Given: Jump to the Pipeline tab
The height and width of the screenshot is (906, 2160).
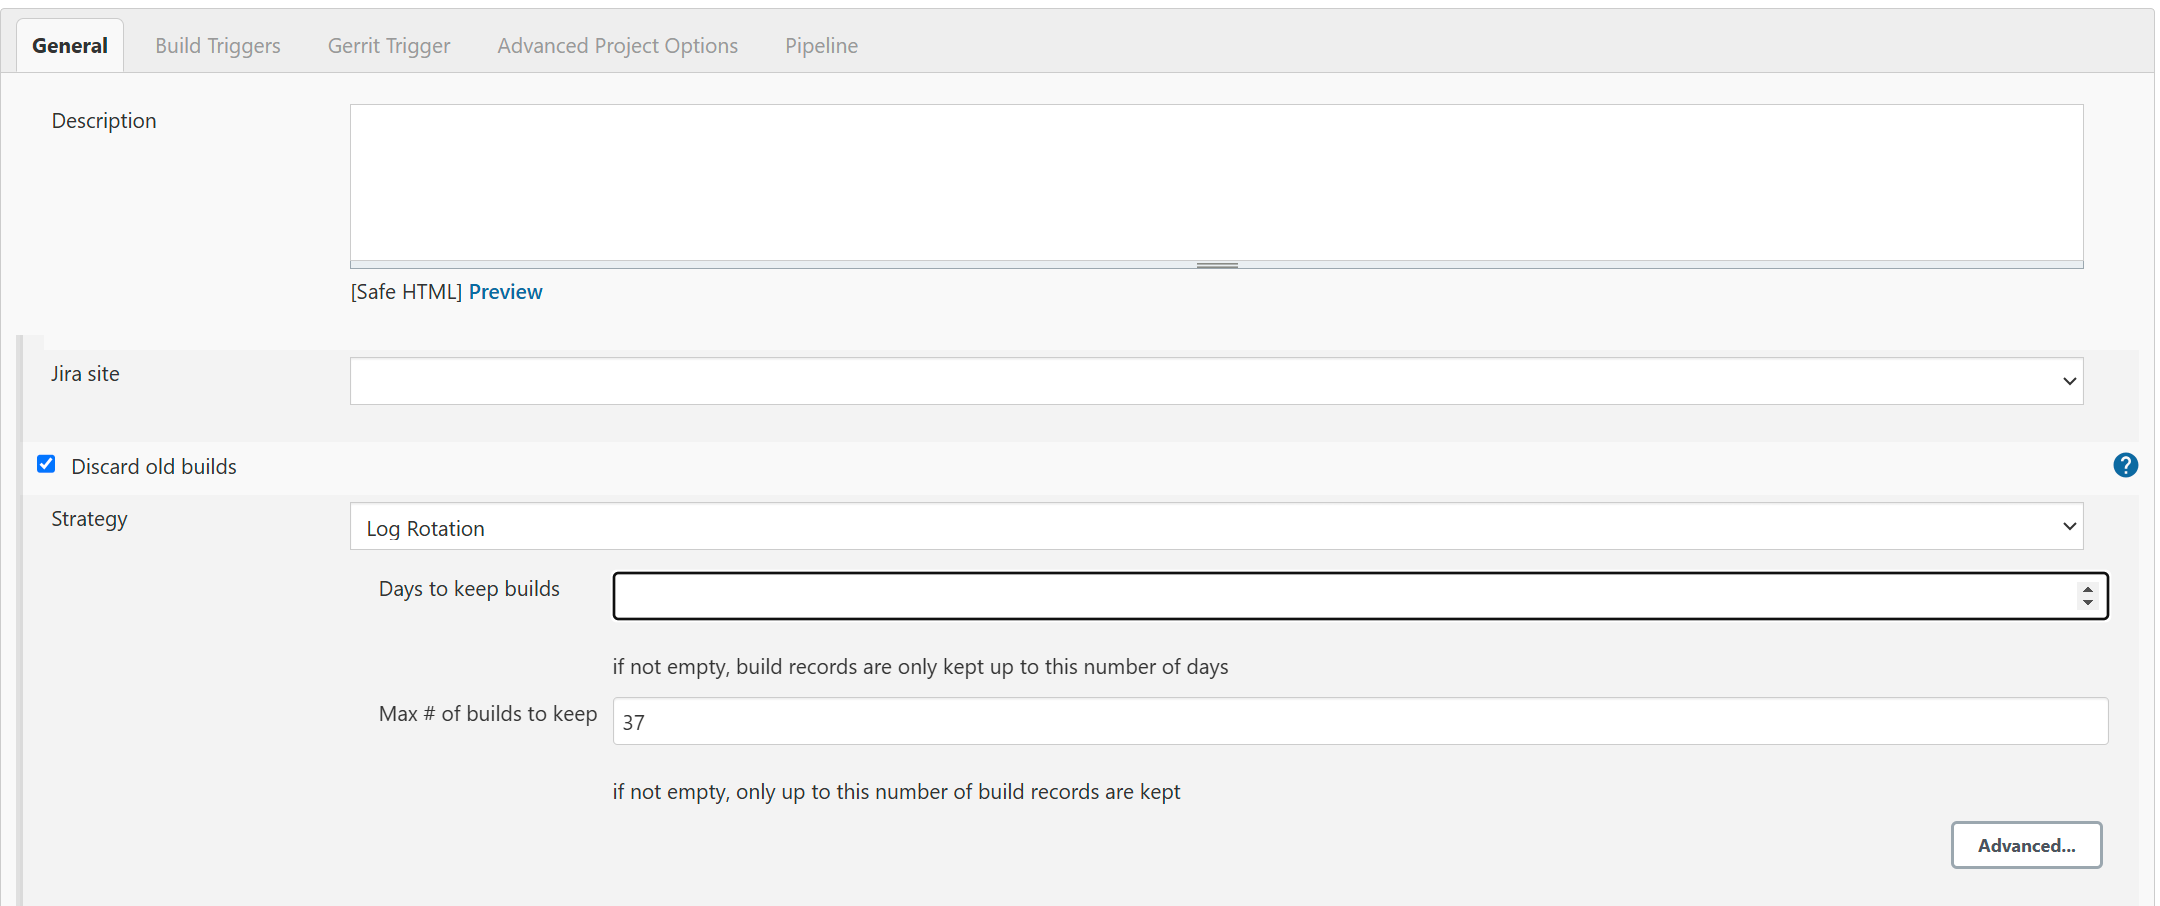Looking at the screenshot, I should pyautogui.click(x=821, y=46).
